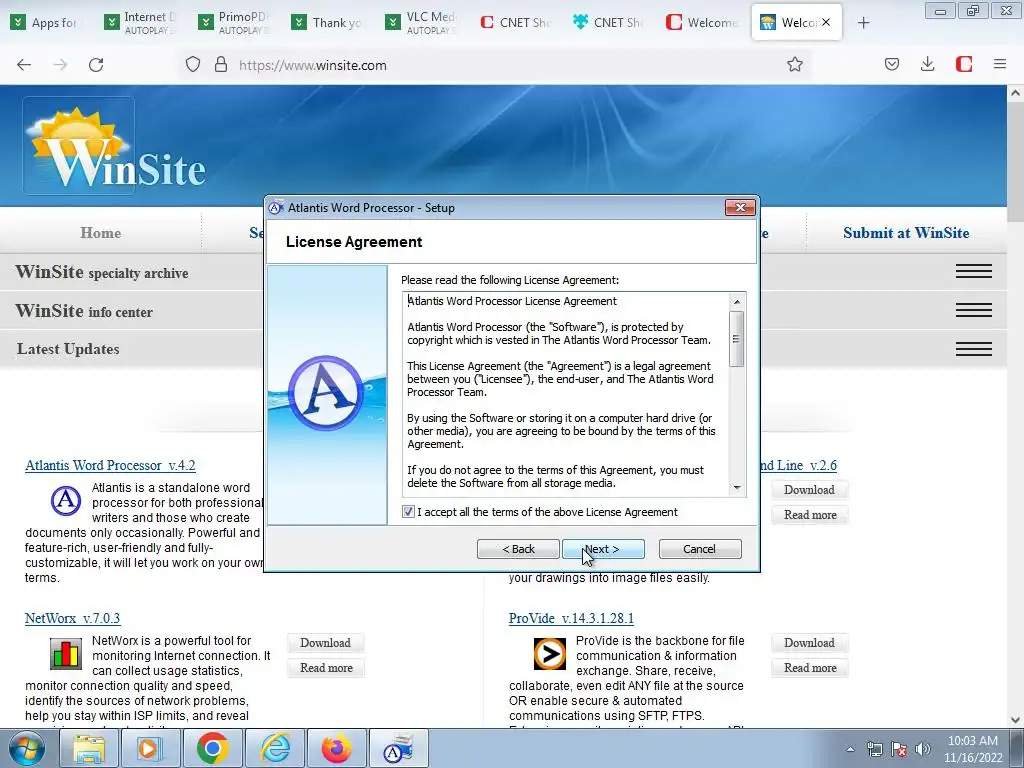Switch to the red Welcome tab
Screen dimensions: 1024x768
click(702, 23)
